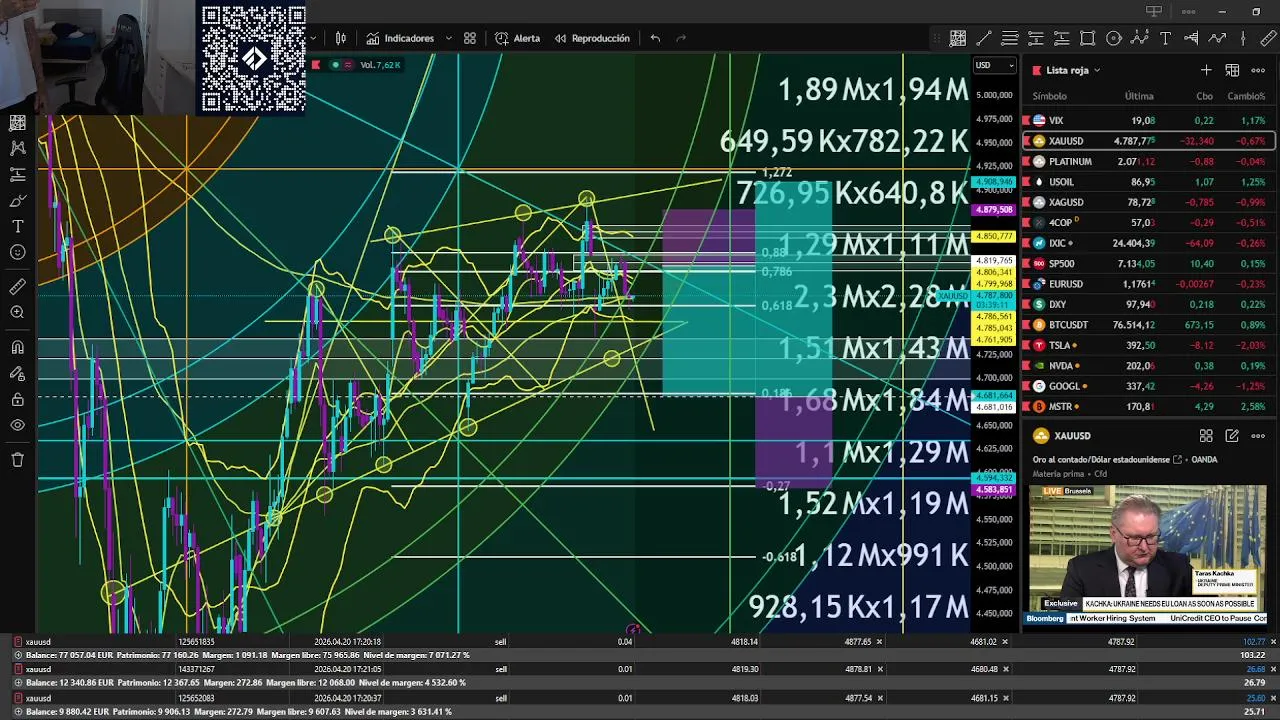This screenshot has height=720, width=1280.
Task: Start the Reproducción bar replay
Action: click(592, 38)
